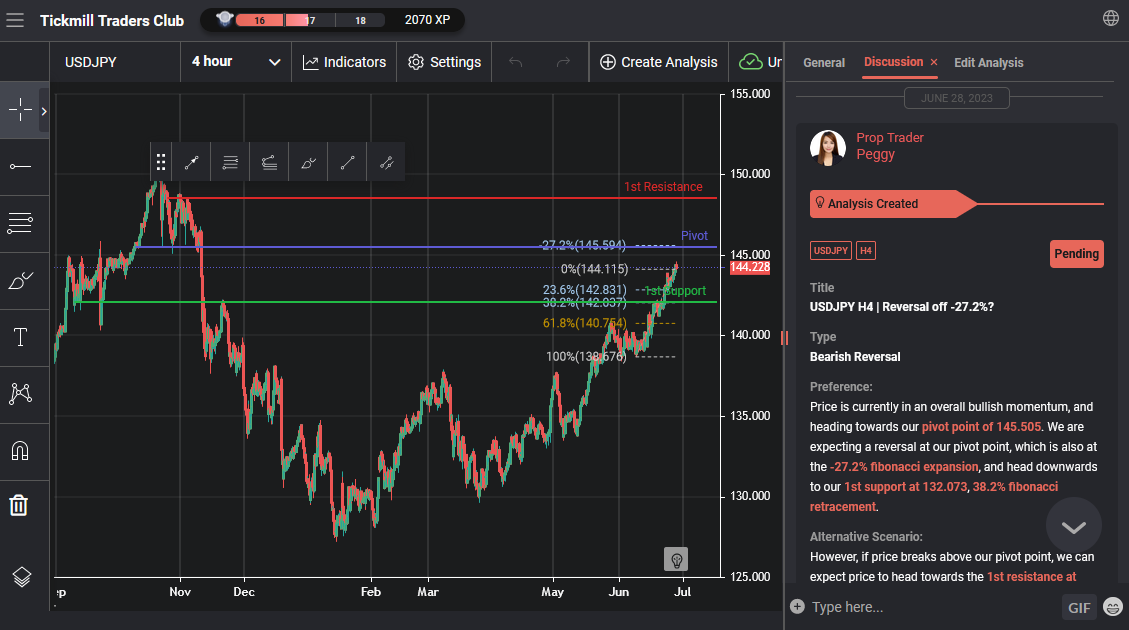Screen dimensions: 1129x630
Task: Open the object layers icon
Action: point(22,577)
